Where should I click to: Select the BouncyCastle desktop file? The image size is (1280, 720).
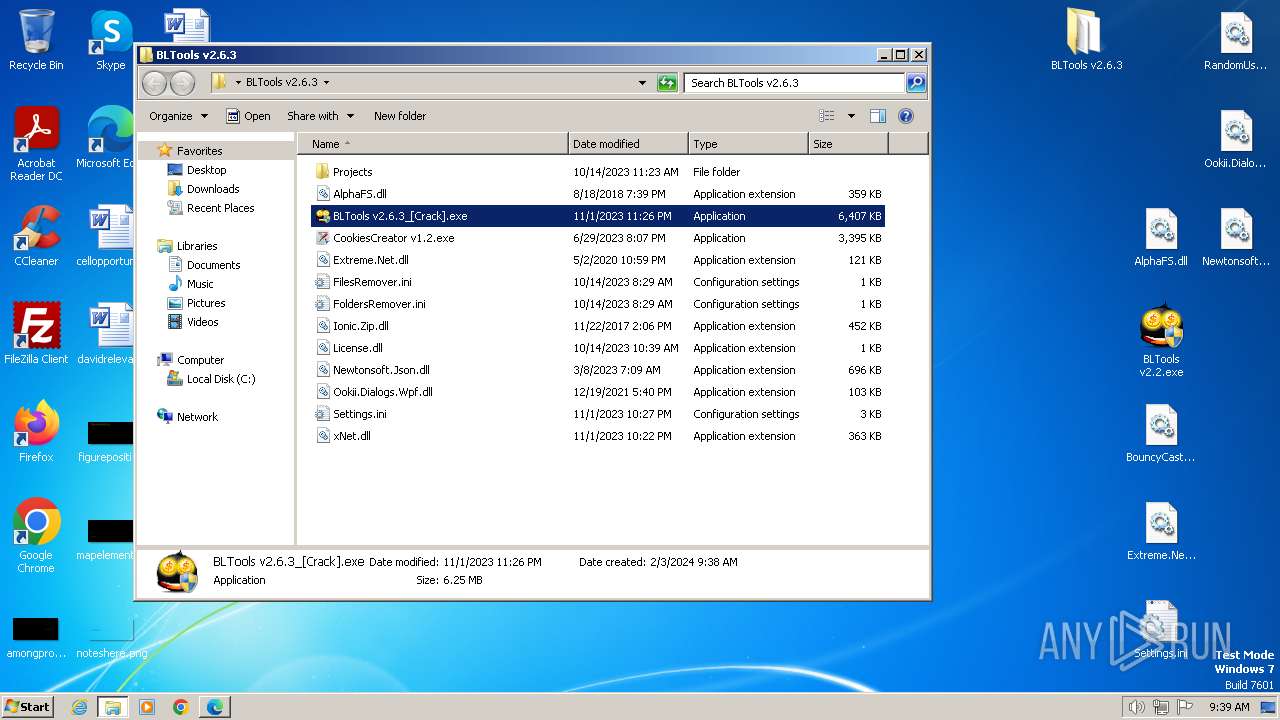point(1161,433)
